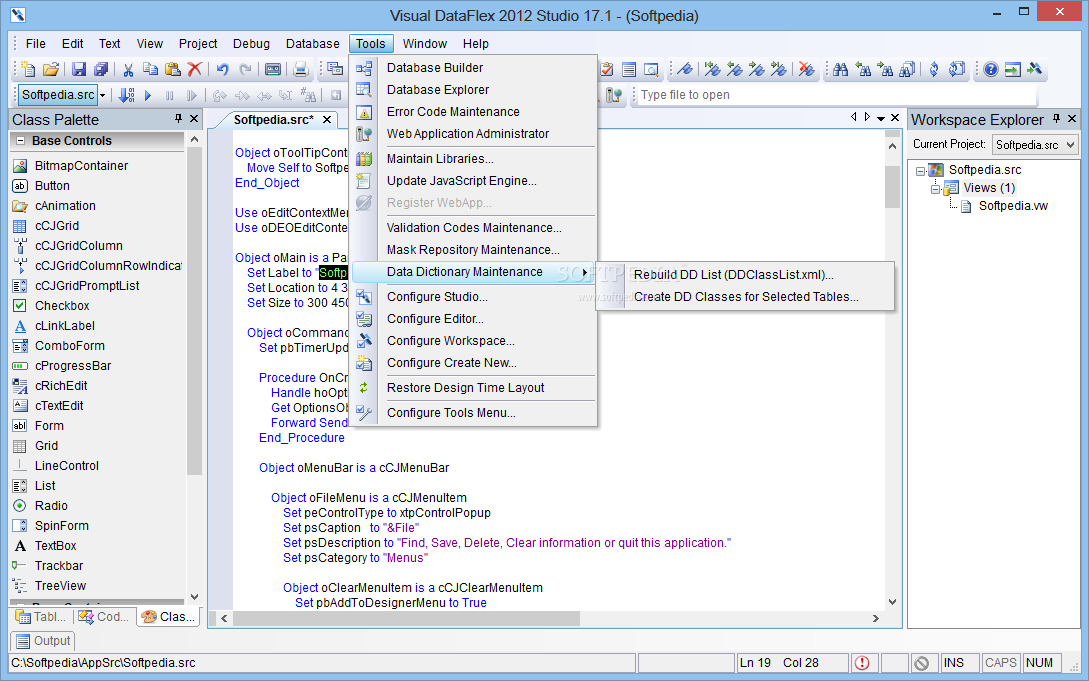1089x681 pixels.
Task: Open the Softpedia.src project dropdown in toolbar
Action: (x=103, y=95)
